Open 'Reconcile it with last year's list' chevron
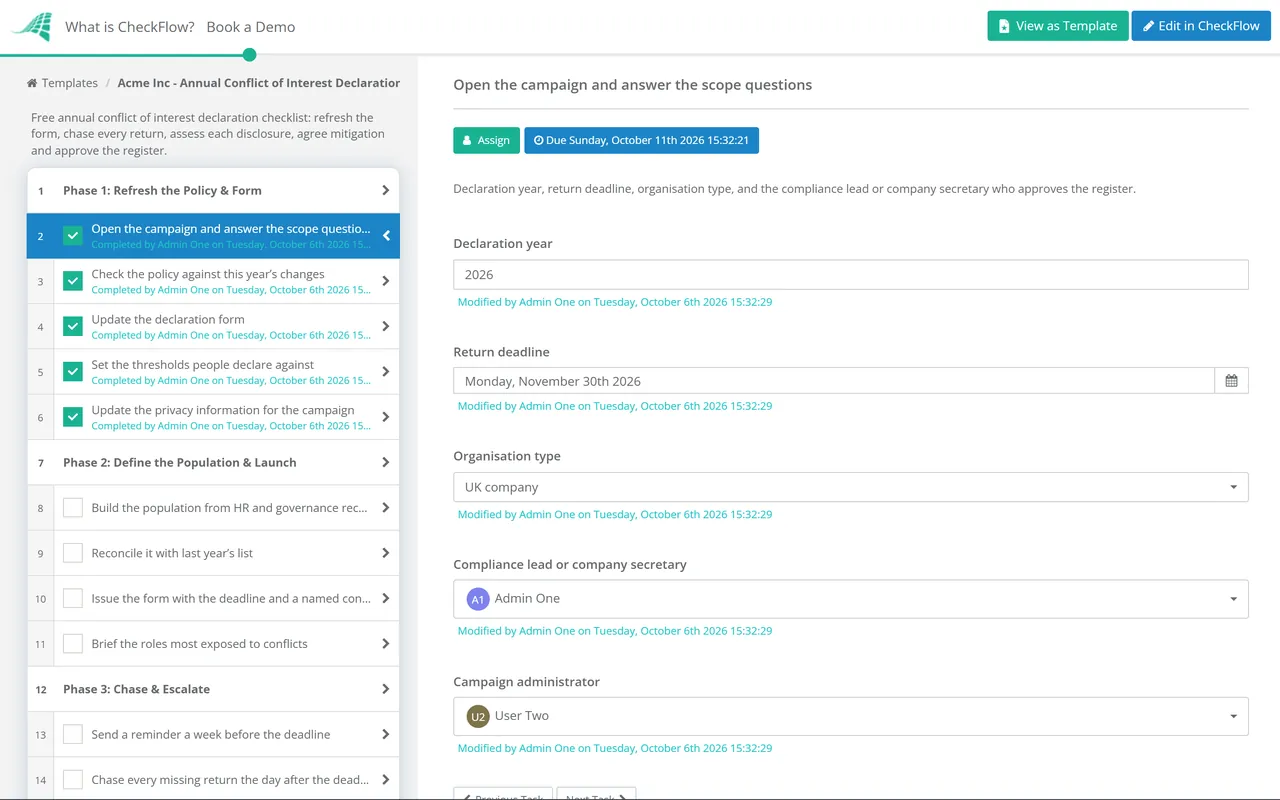This screenshot has width=1280, height=800. (x=386, y=553)
